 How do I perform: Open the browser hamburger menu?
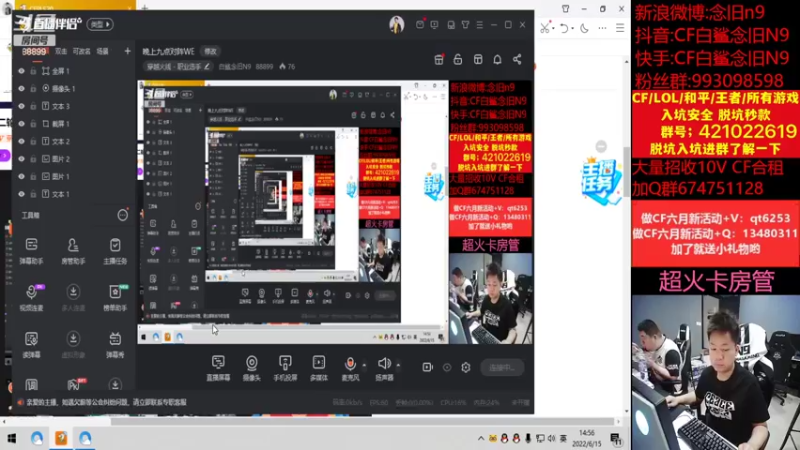[620, 29]
